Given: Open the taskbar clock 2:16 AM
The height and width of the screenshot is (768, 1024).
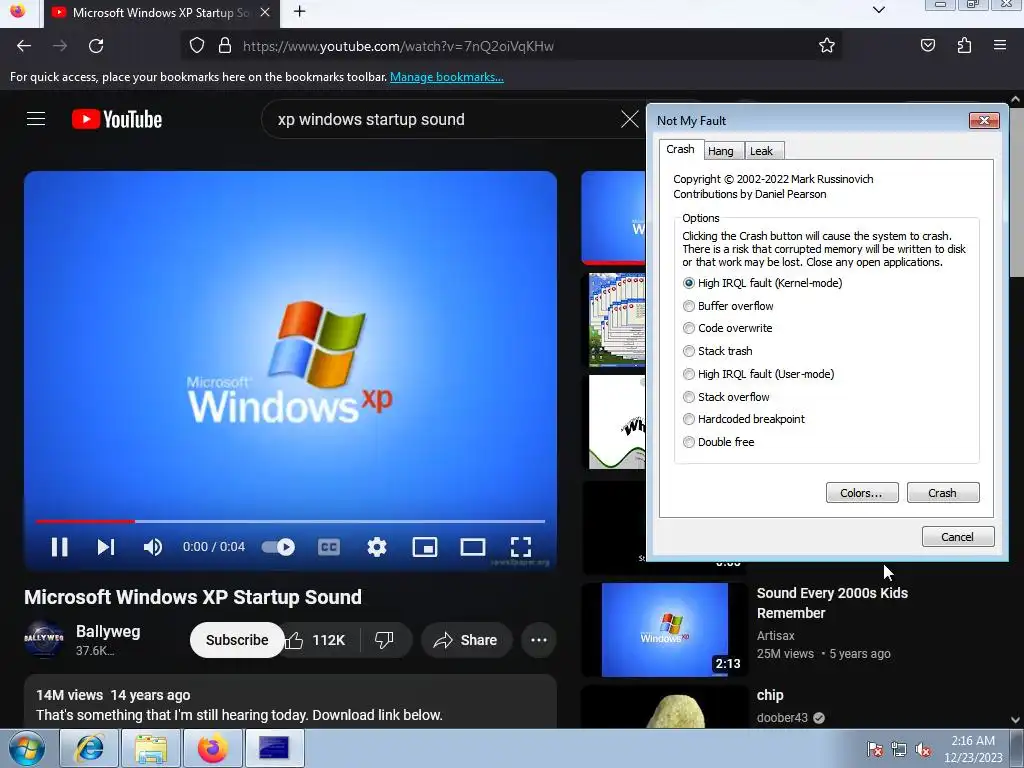Looking at the screenshot, I should click(973, 748).
